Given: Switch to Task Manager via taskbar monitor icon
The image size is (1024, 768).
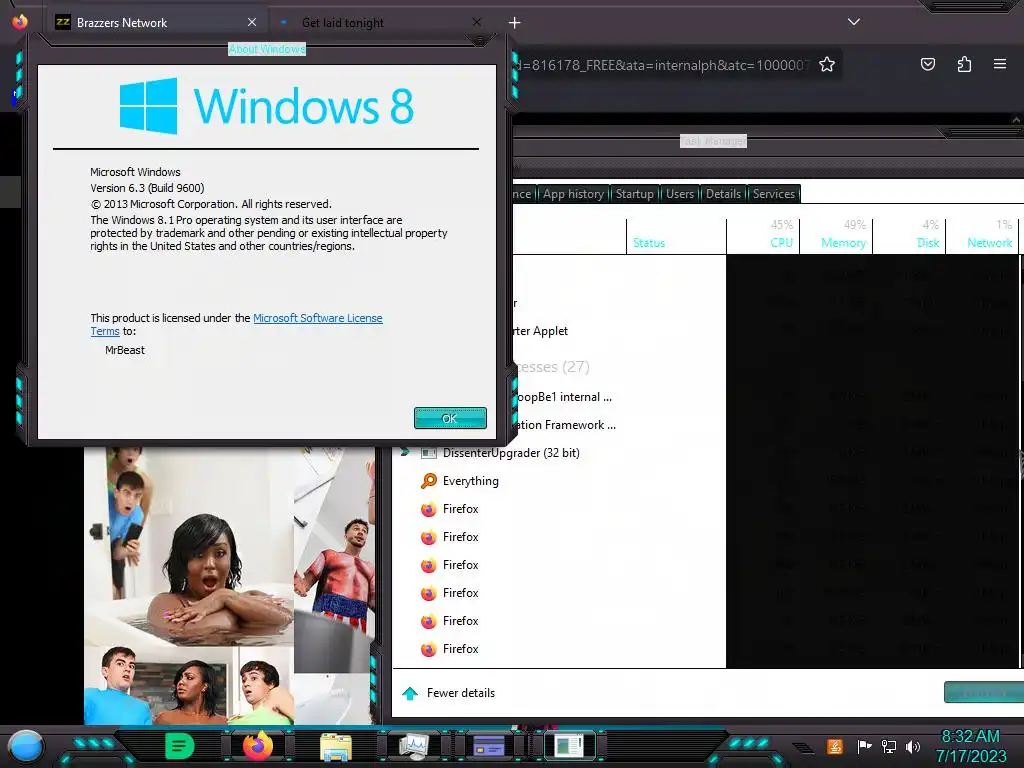Looking at the screenshot, I should (x=413, y=747).
